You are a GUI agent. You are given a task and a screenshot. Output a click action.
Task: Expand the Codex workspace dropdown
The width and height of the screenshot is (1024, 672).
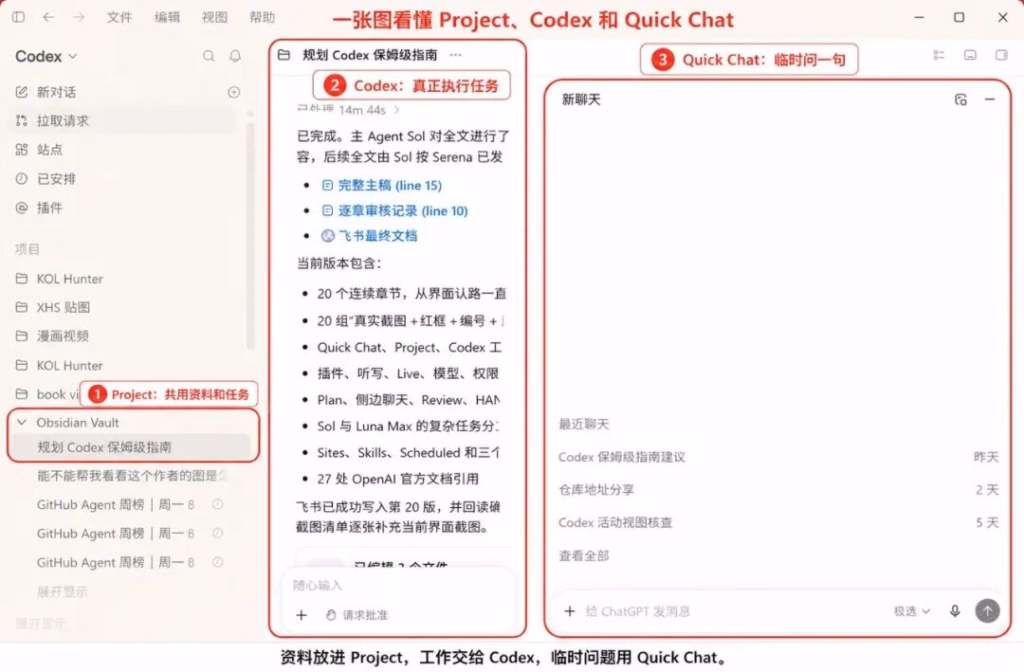click(x=46, y=56)
